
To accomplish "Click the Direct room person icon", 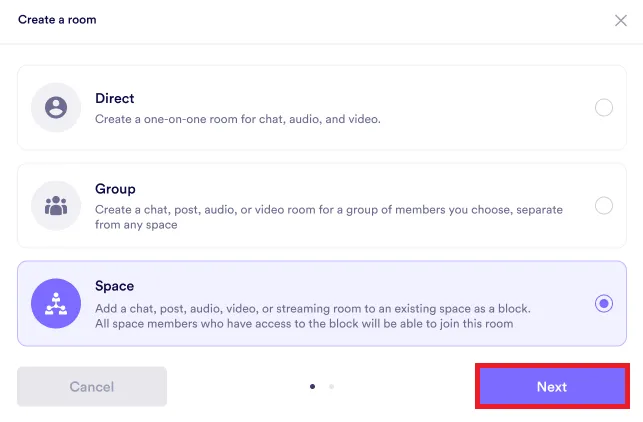I will click(x=56, y=108).
